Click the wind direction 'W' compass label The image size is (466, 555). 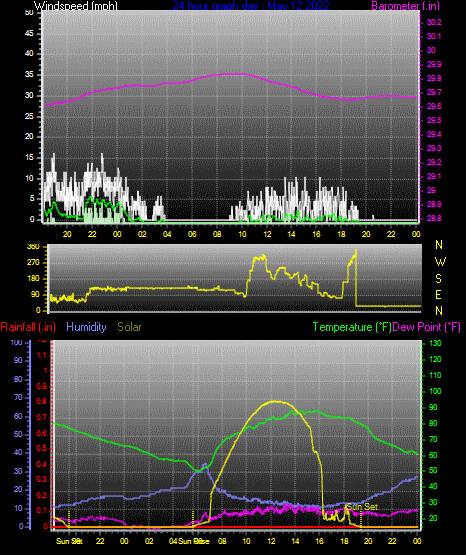pos(440,262)
